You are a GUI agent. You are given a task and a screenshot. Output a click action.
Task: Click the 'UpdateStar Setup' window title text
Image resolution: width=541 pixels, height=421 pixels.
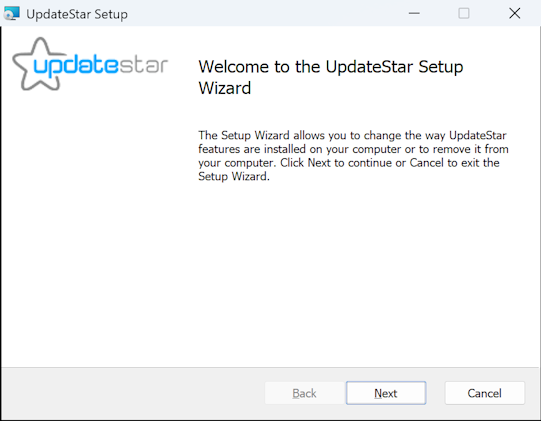(x=77, y=14)
